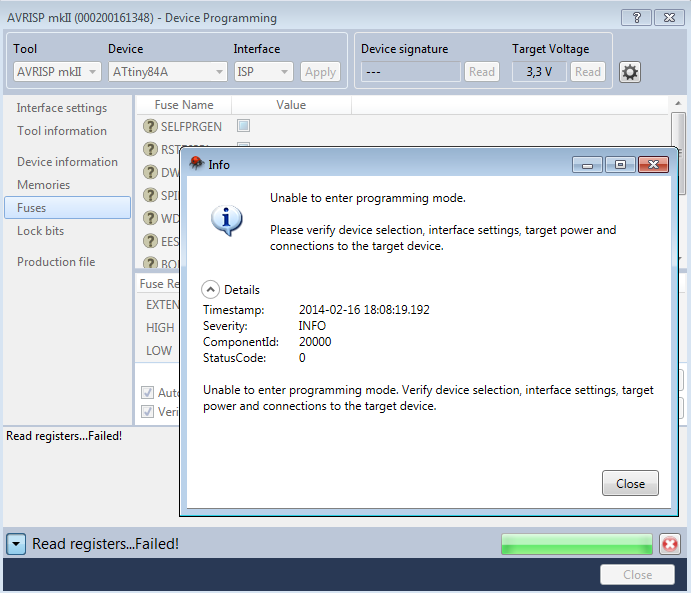The height and width of the screenshot is (593, 691).
Task: Click the help icon beside the RST fuse row
Action: 150,149
